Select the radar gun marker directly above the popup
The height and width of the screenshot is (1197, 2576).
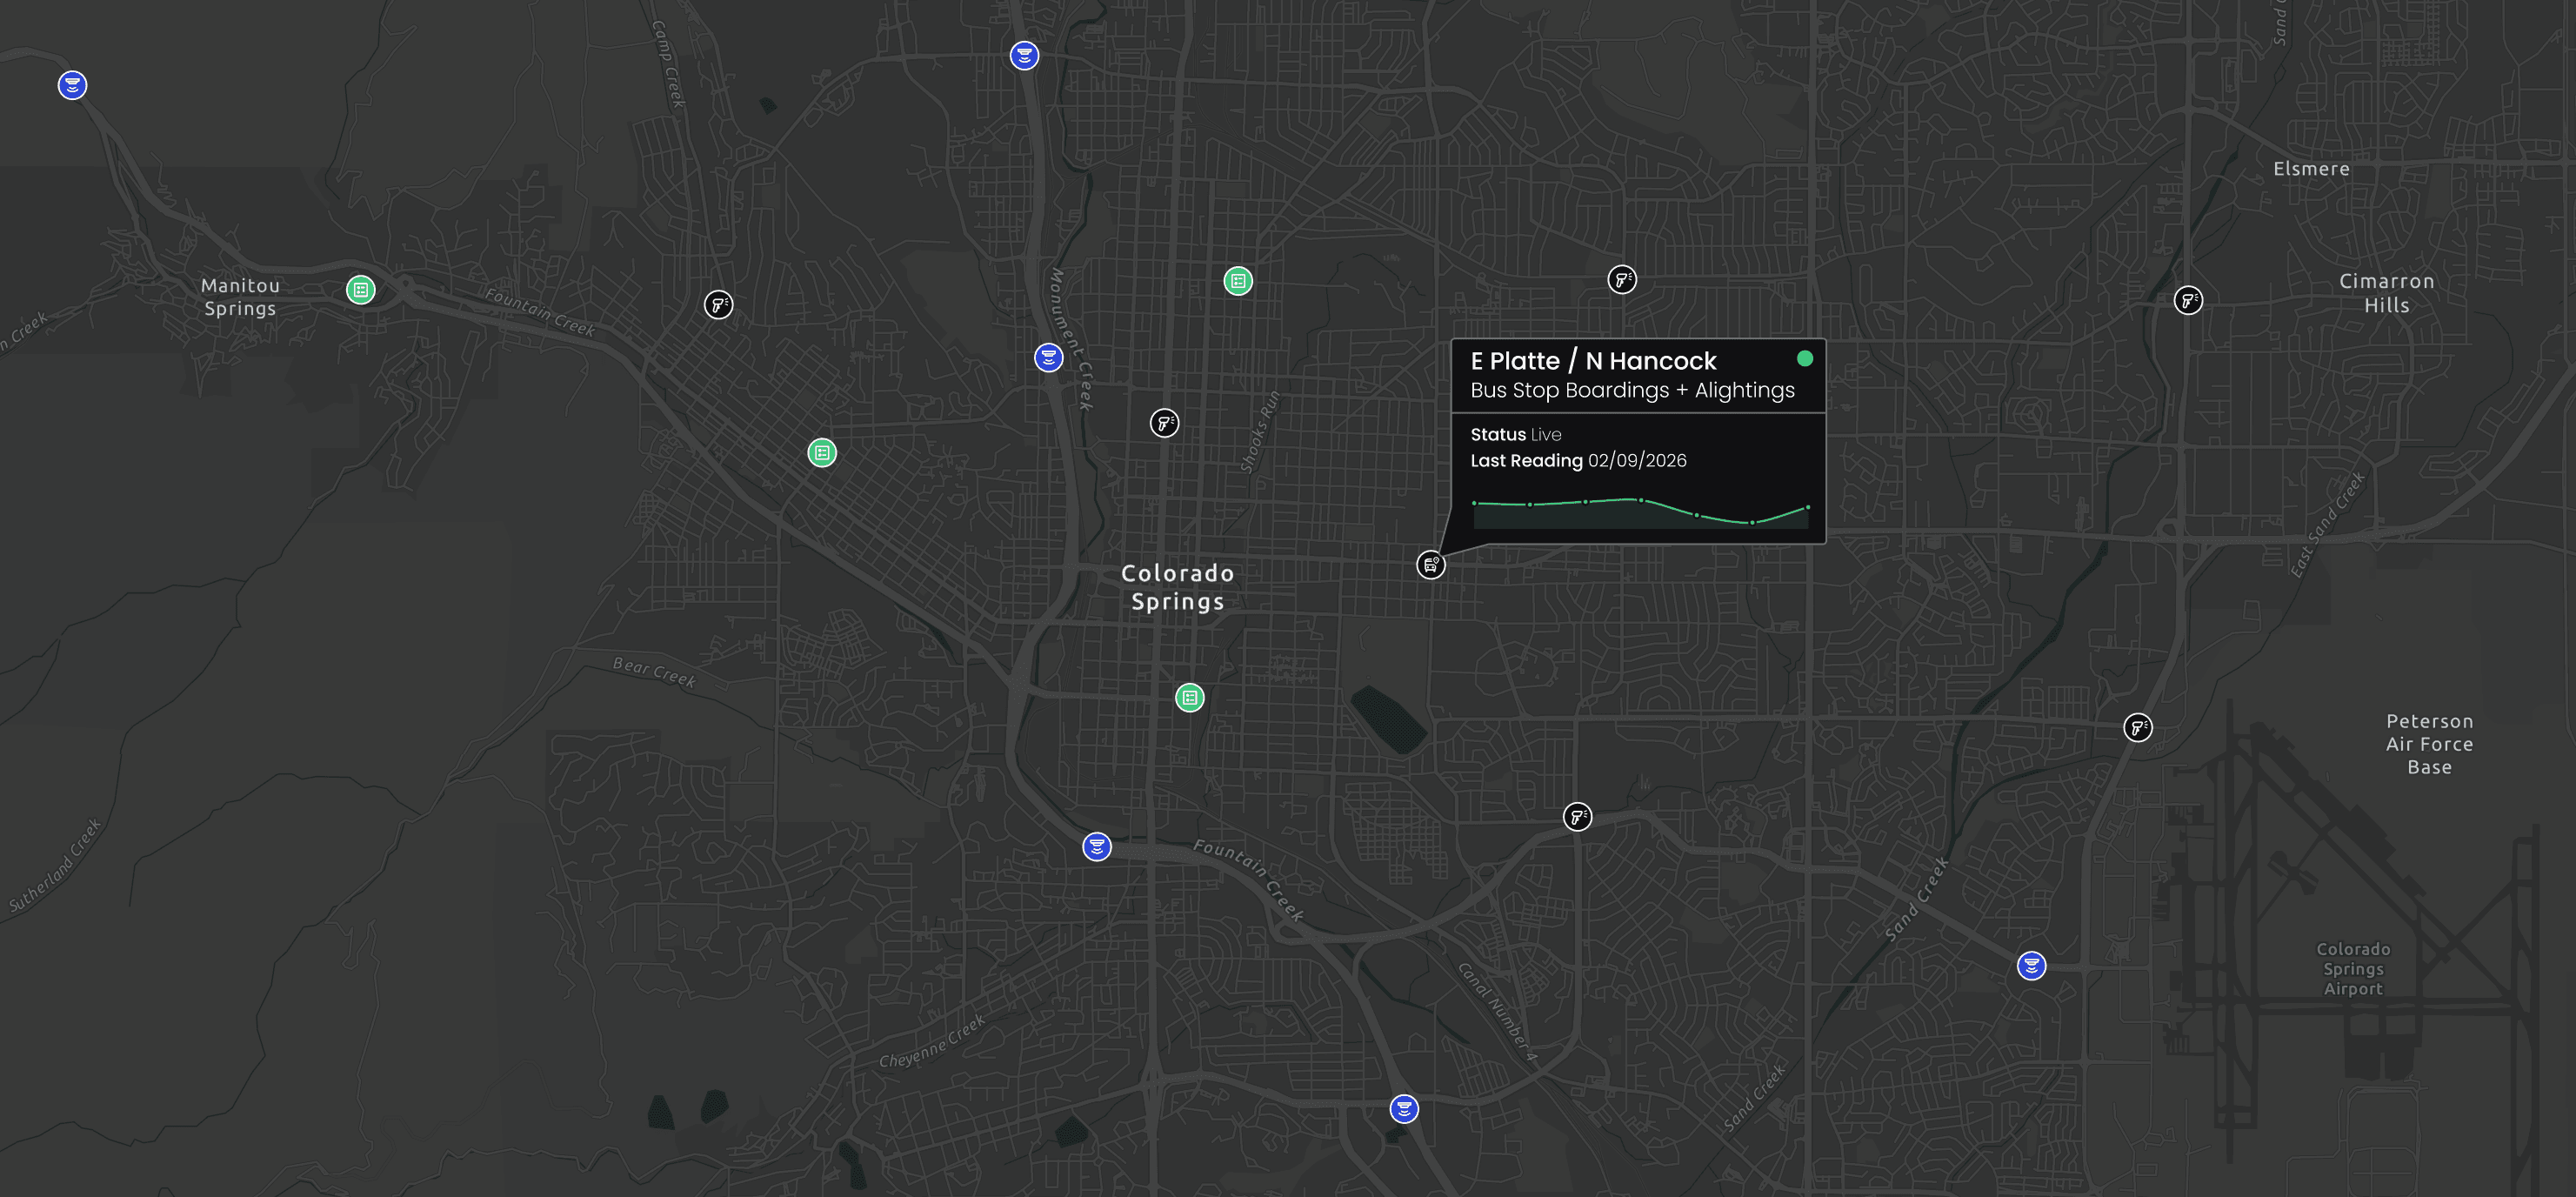[1621, 280]
